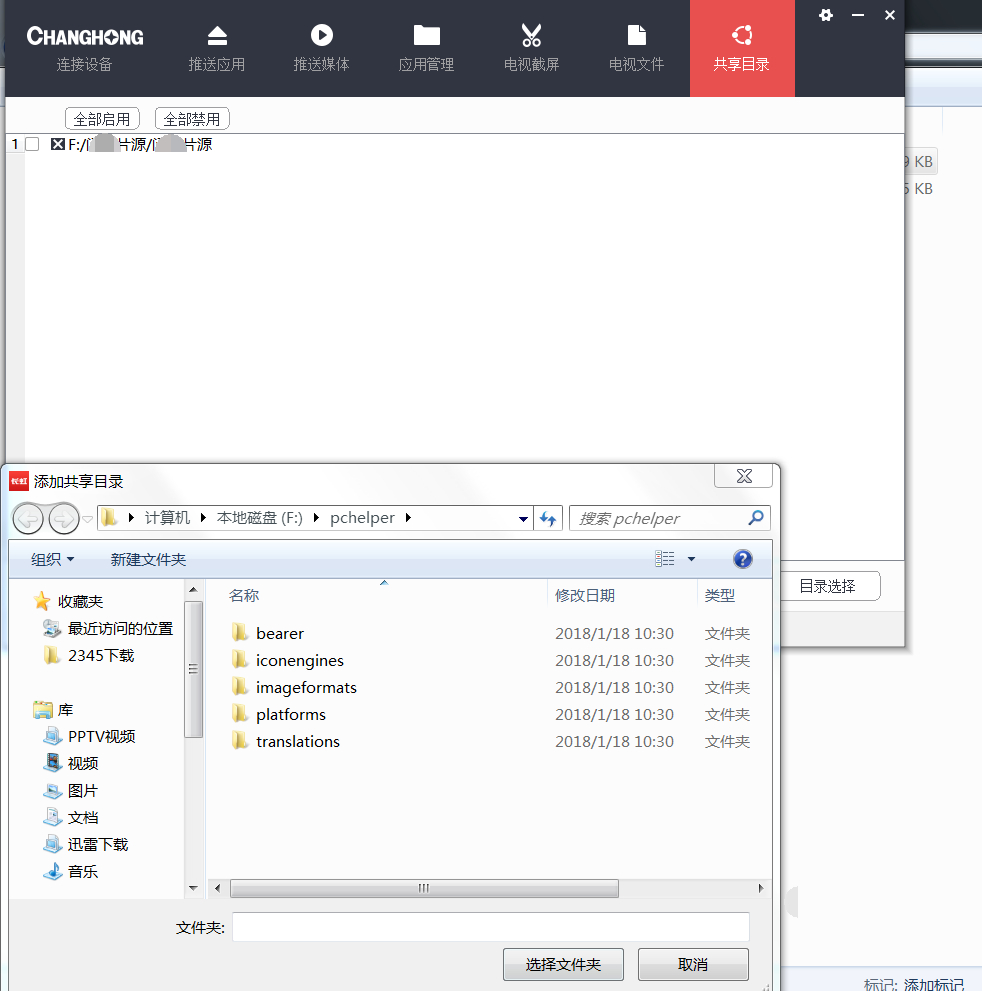The width and height of the screenshot is (982, 991).
Task: Close the Changhong main window
Action: coord(890,15)
